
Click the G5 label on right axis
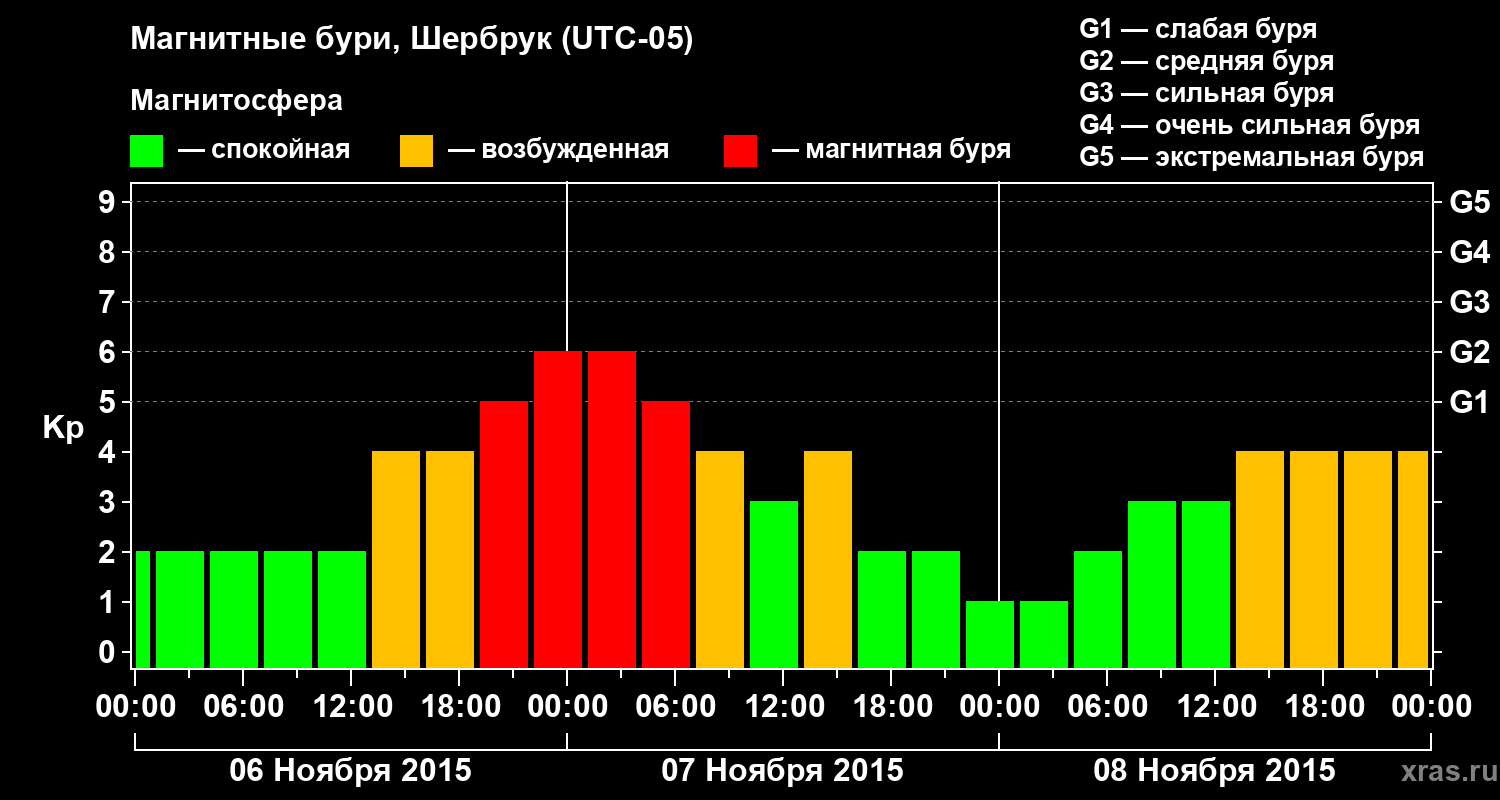coord(1469,203)
